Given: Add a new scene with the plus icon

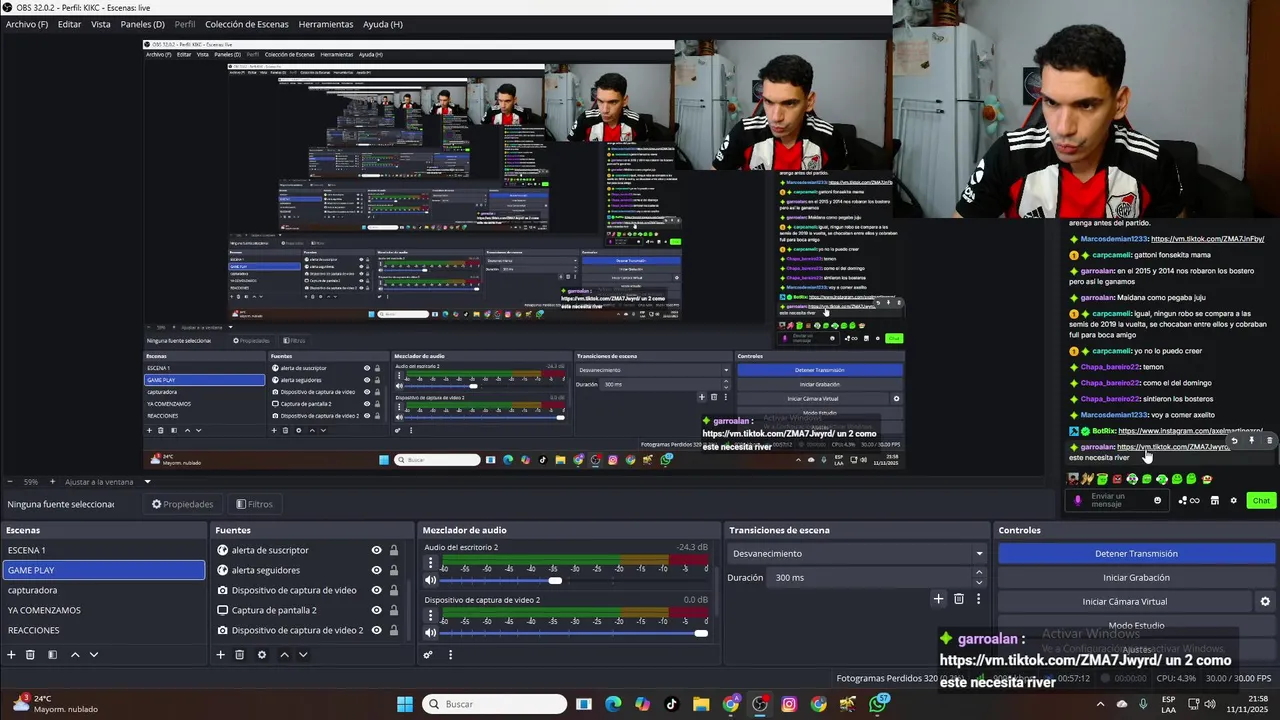Looking at the screenshot, I should click(12, 654).
